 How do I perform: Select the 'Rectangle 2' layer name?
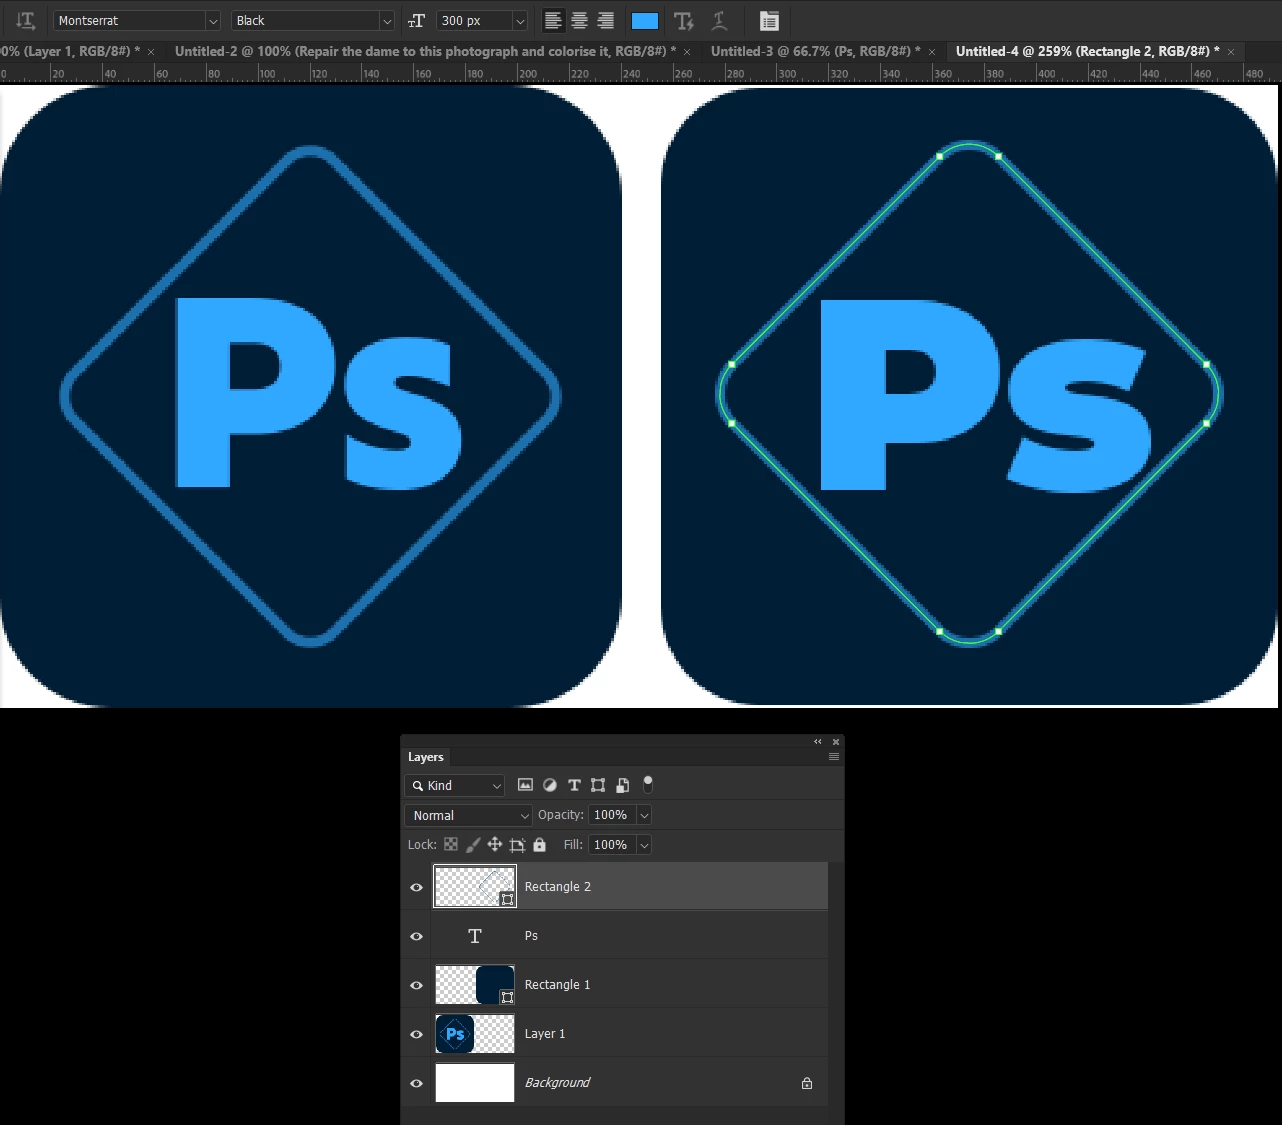pyautogui.click(x=558, y=887)
